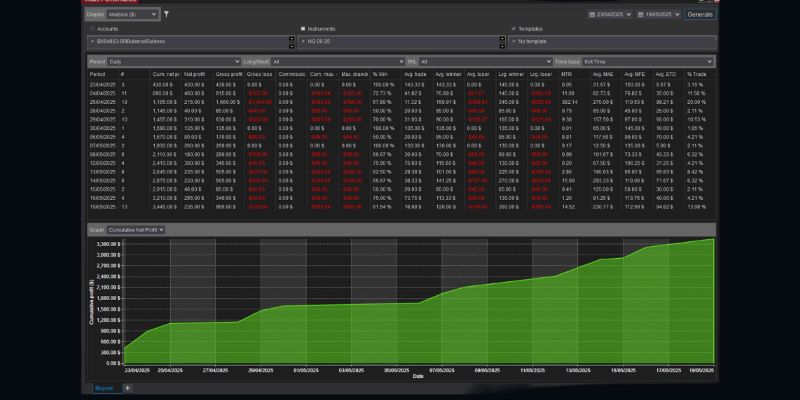Expand the start date 23/04/2025 picker arrow
This screenshot has height=400, width=800.
coord(628,15)
